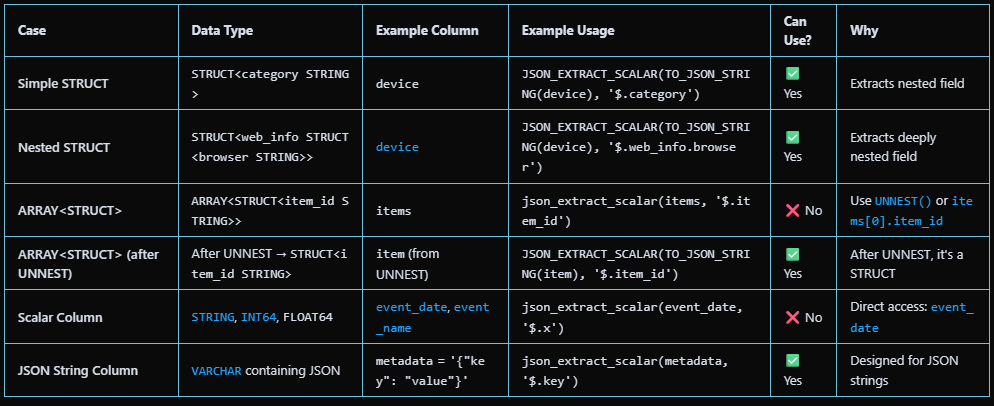Image resolution: width=994 pixels, height=406 pixels.
Task: Click the red X in the ARRAY<STRUCT> row
Action: 792,211
